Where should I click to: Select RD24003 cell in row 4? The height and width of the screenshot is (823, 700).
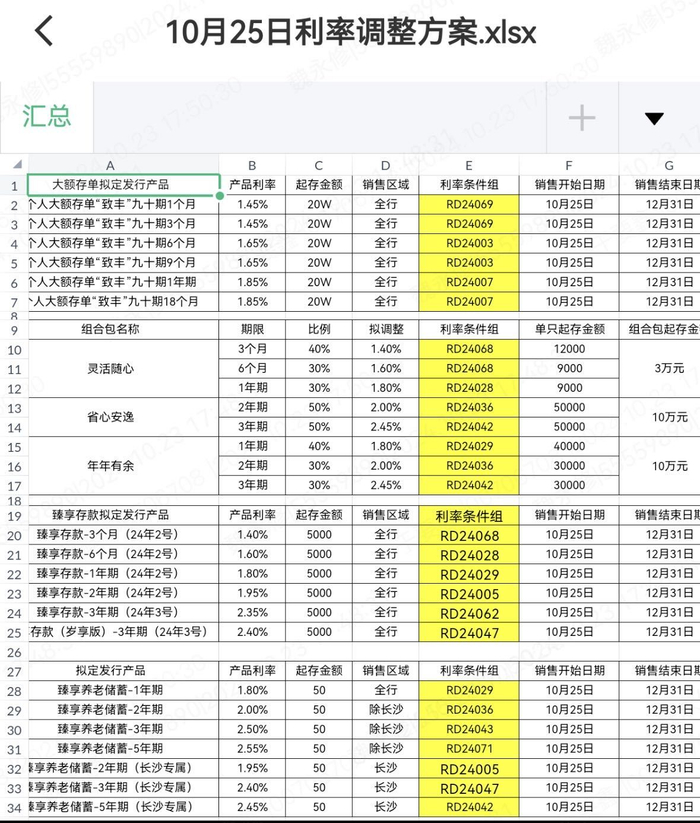click(x=469, y=243)
